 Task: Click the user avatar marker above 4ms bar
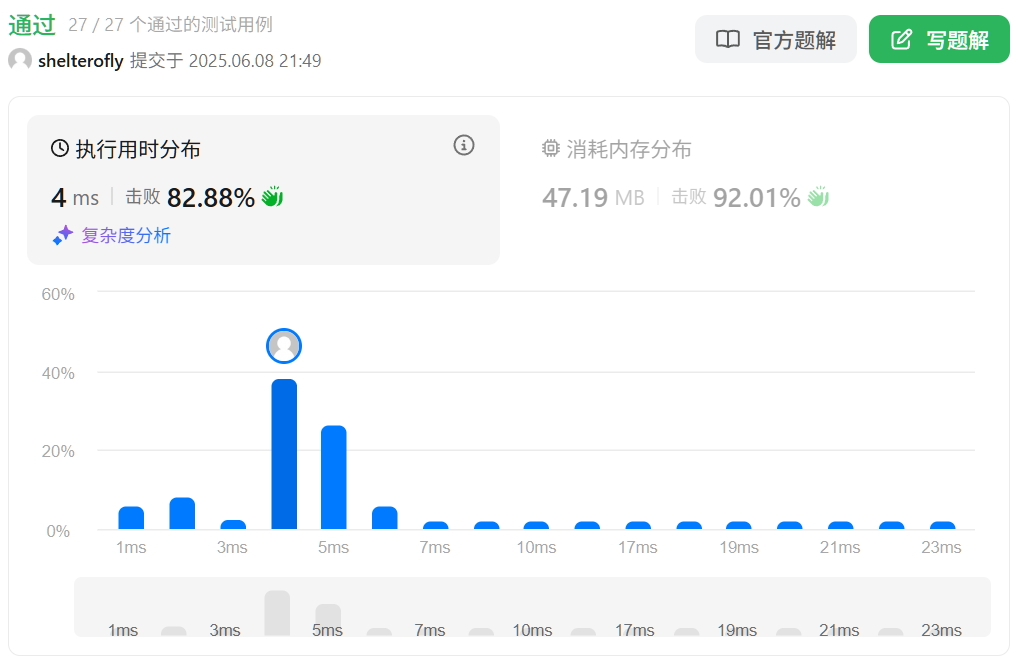[x=284, y=346]
